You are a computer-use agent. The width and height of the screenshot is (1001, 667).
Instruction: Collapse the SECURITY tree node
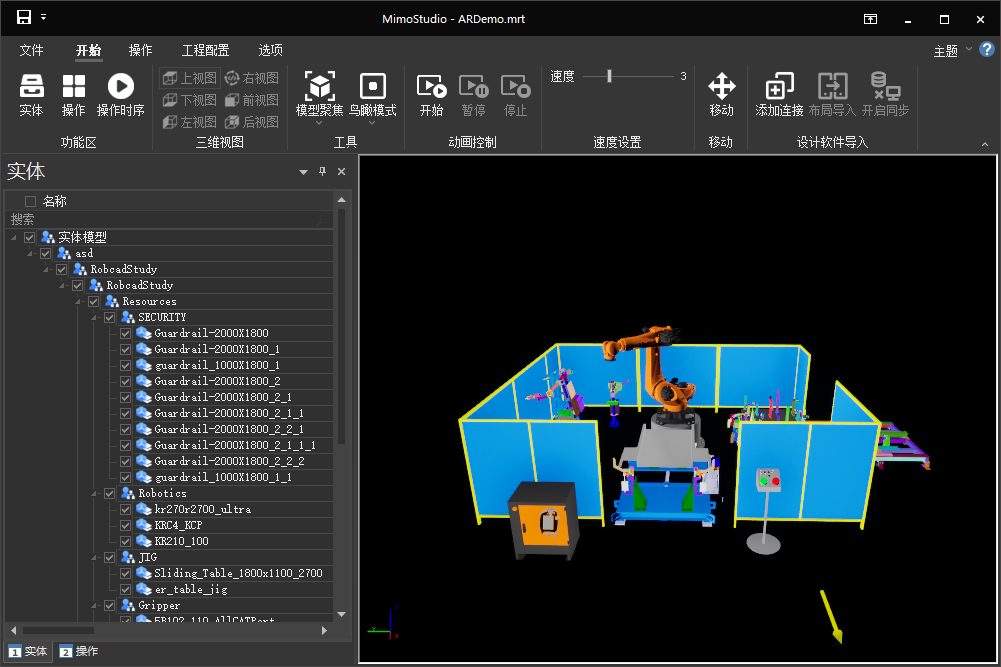94,317
